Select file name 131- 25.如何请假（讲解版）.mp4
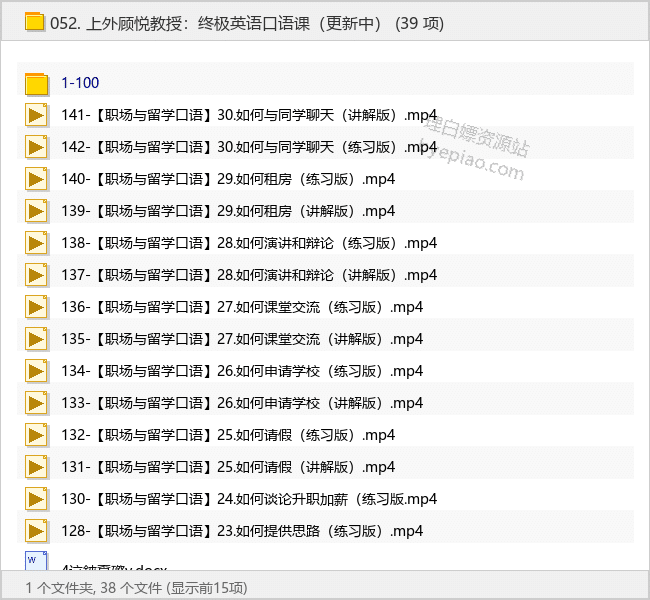Image resolution: width=650 pixels, height=600 pixels. (228, 467)
